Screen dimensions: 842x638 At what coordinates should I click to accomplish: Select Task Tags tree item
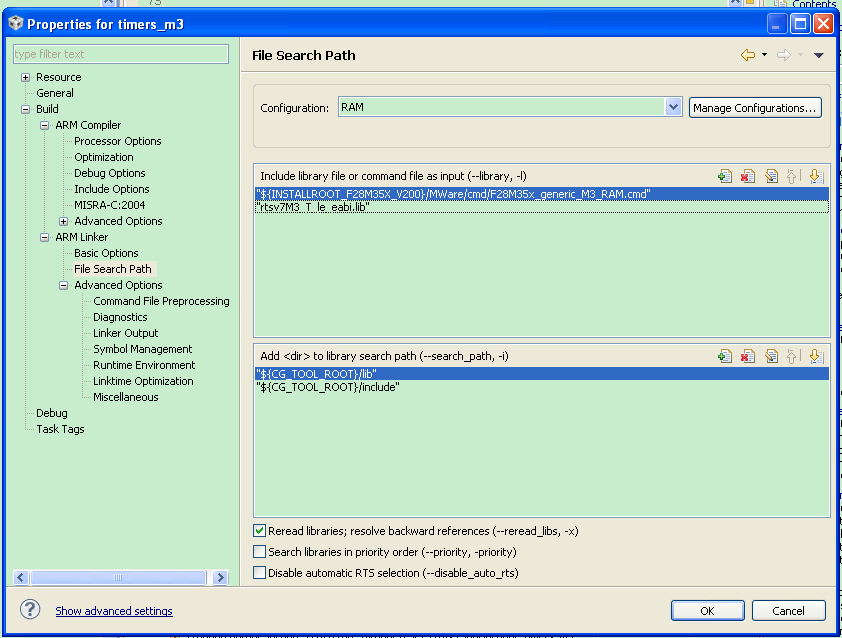click(60, 429)
